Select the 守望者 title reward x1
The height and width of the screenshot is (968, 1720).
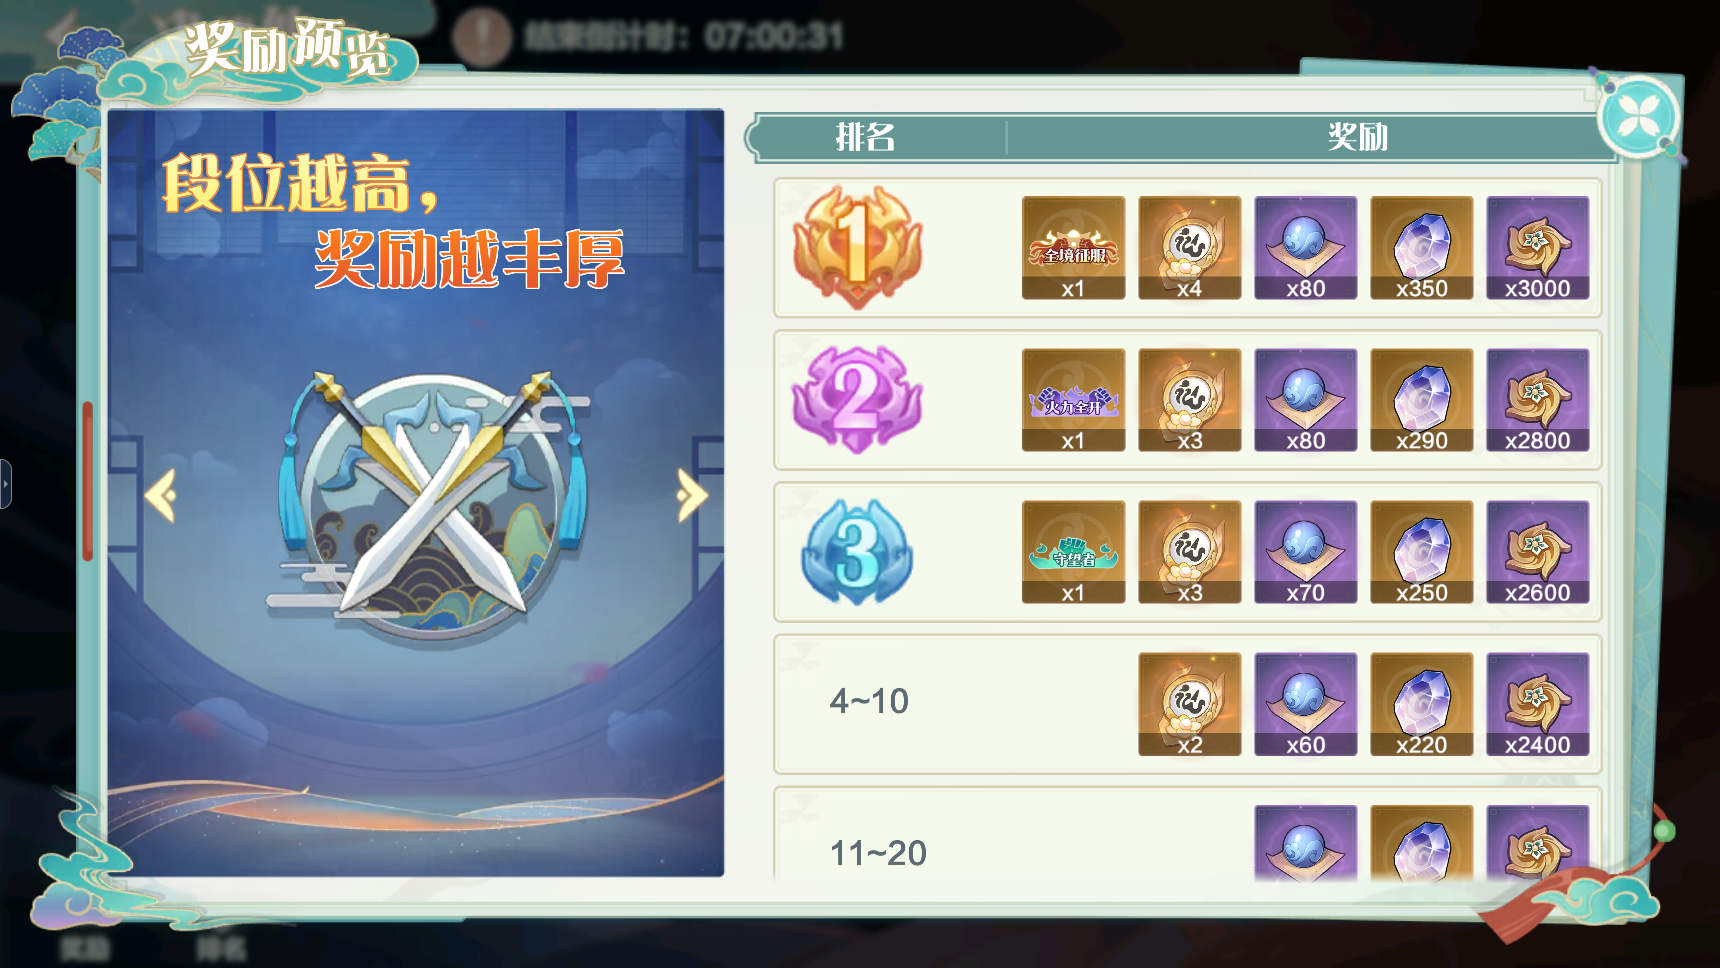point(1073,551)
